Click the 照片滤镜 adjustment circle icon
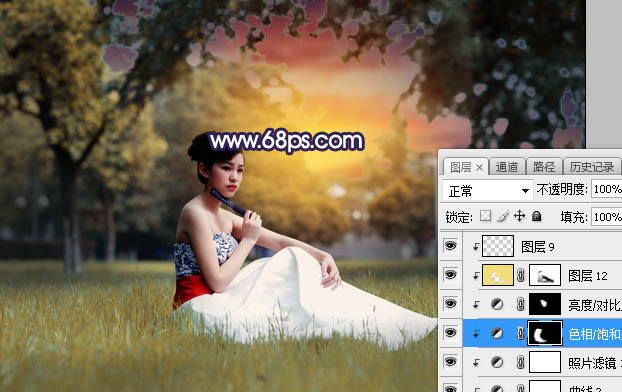 point(497,362)
